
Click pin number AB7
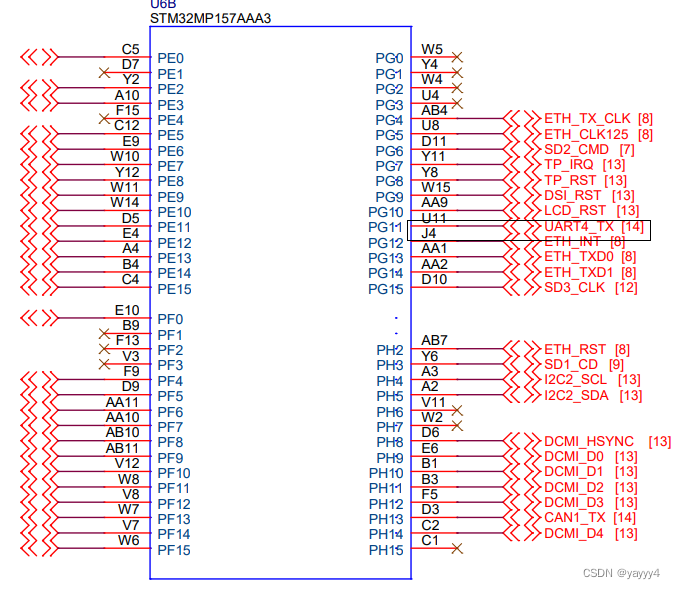click(434, 341)
